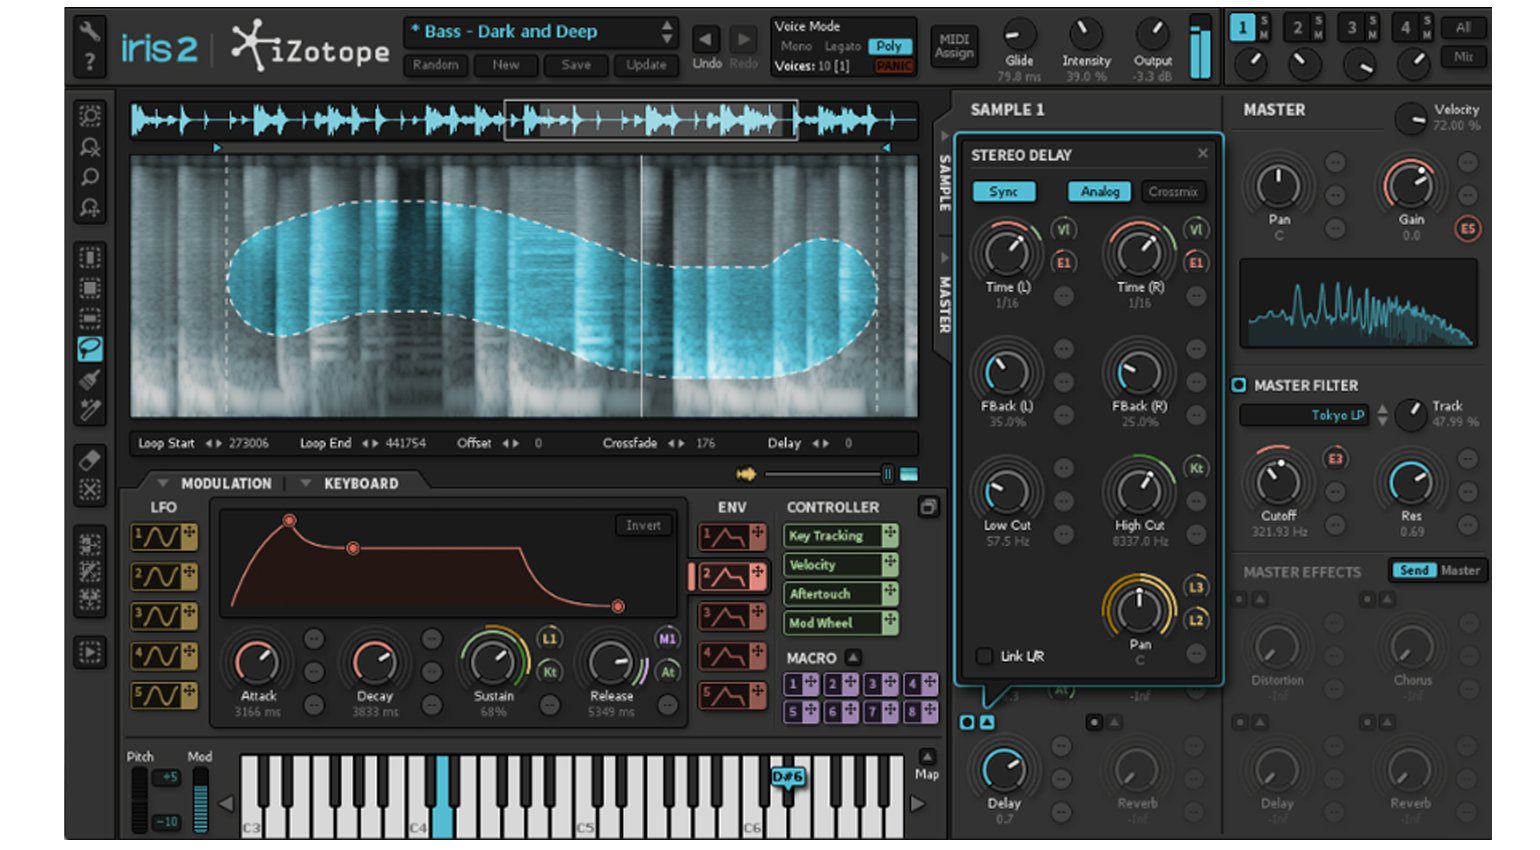Screen dimensions: 1540x850
Task: Select envelope 4 in ENV column
Action: [725, 656]
